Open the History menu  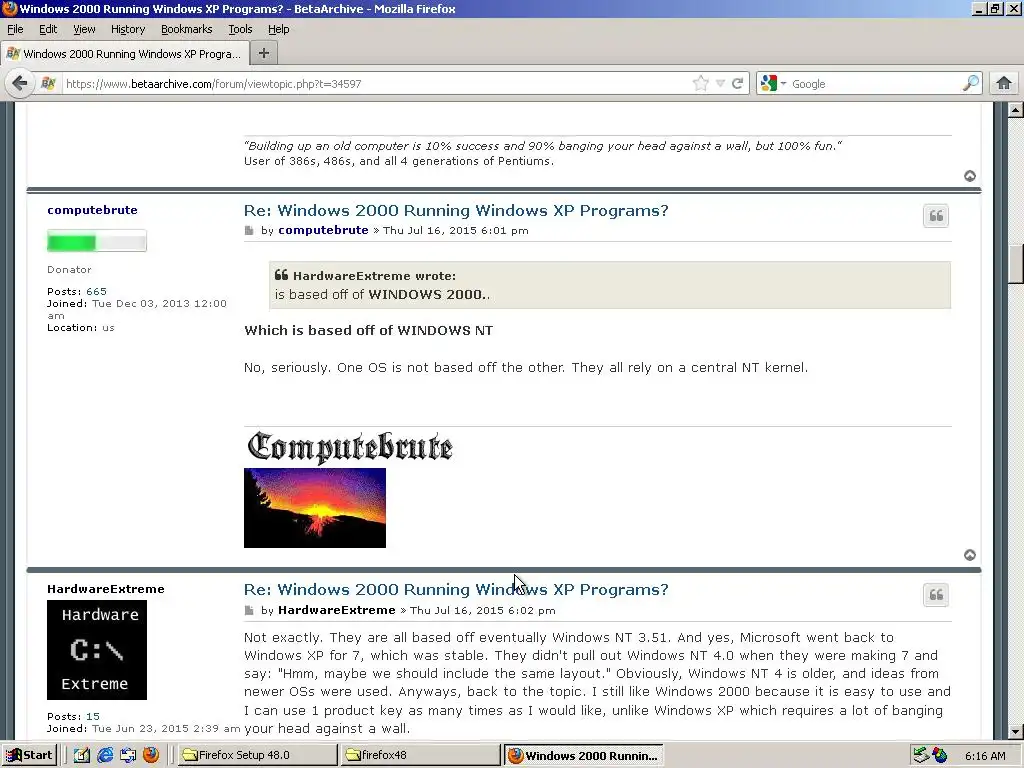(127, 29)
